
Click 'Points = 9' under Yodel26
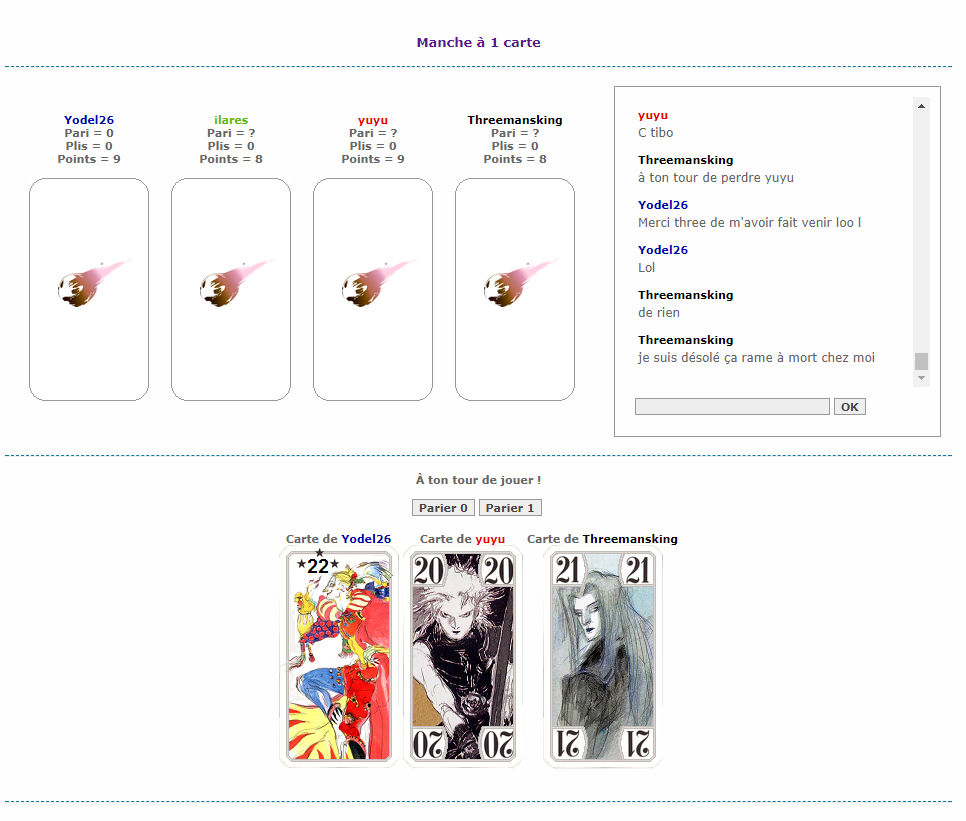89,159
